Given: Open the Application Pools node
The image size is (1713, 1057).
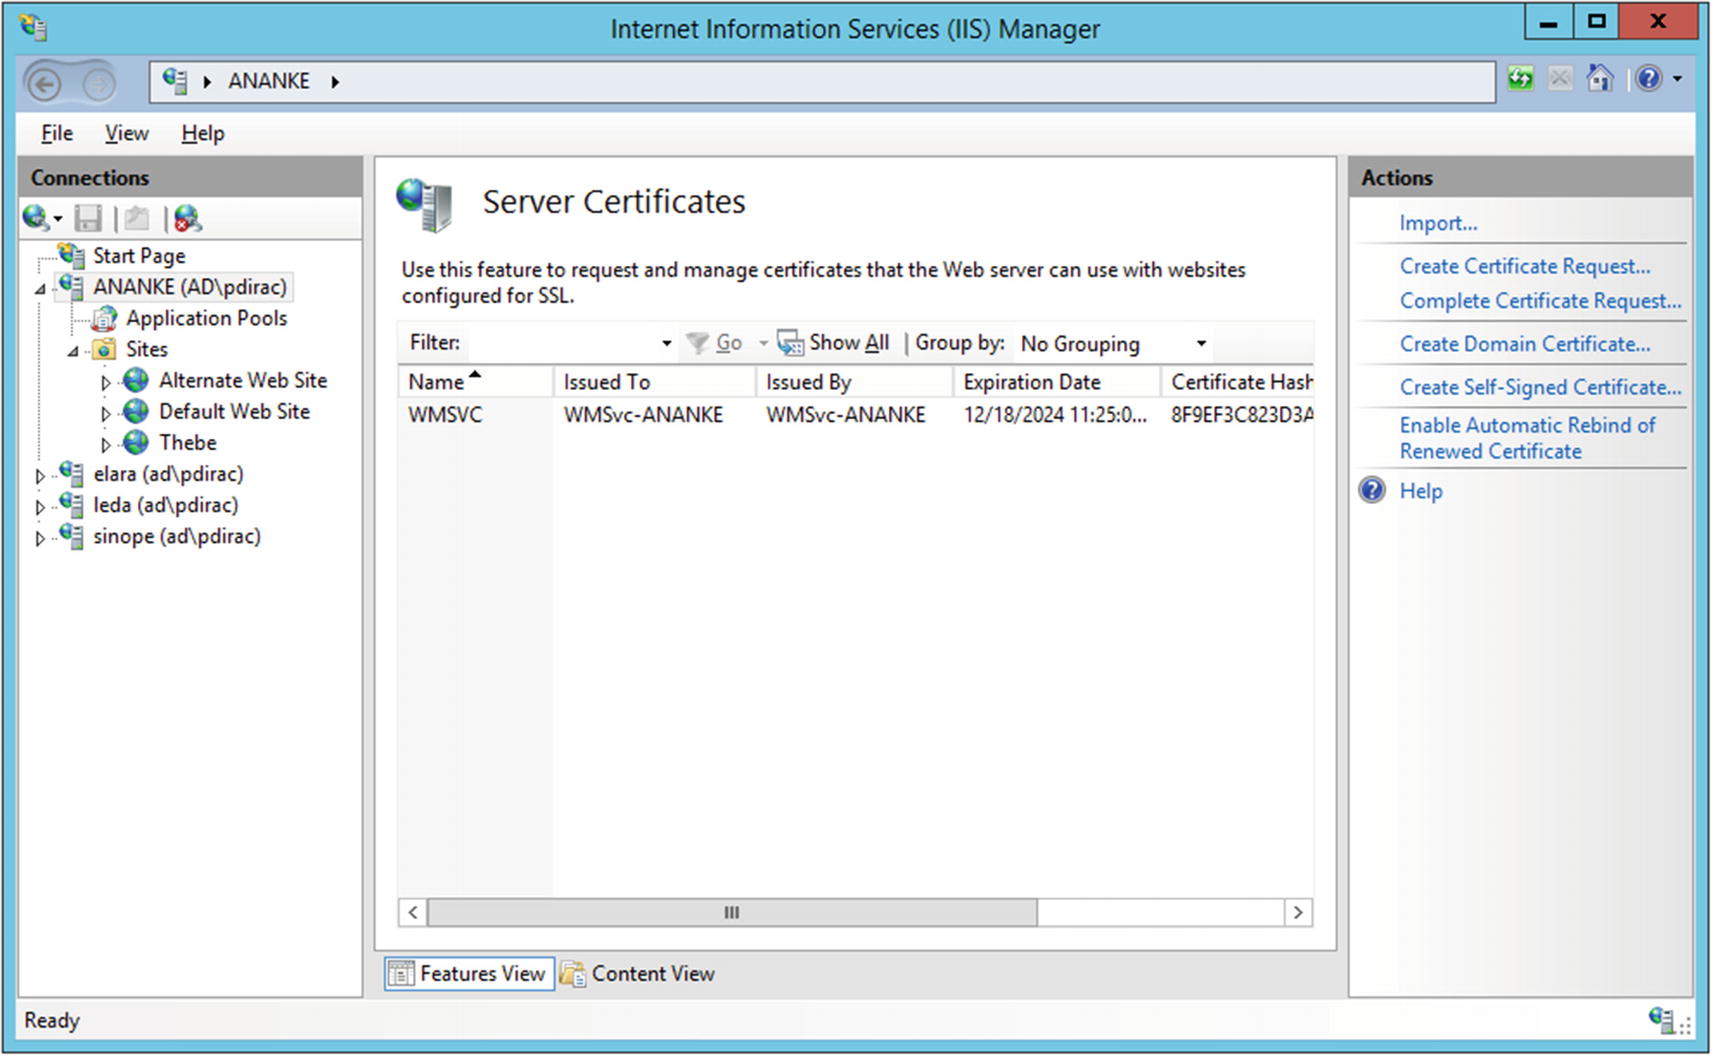Looking at the screenshot, I should click(x=206, y=318).
